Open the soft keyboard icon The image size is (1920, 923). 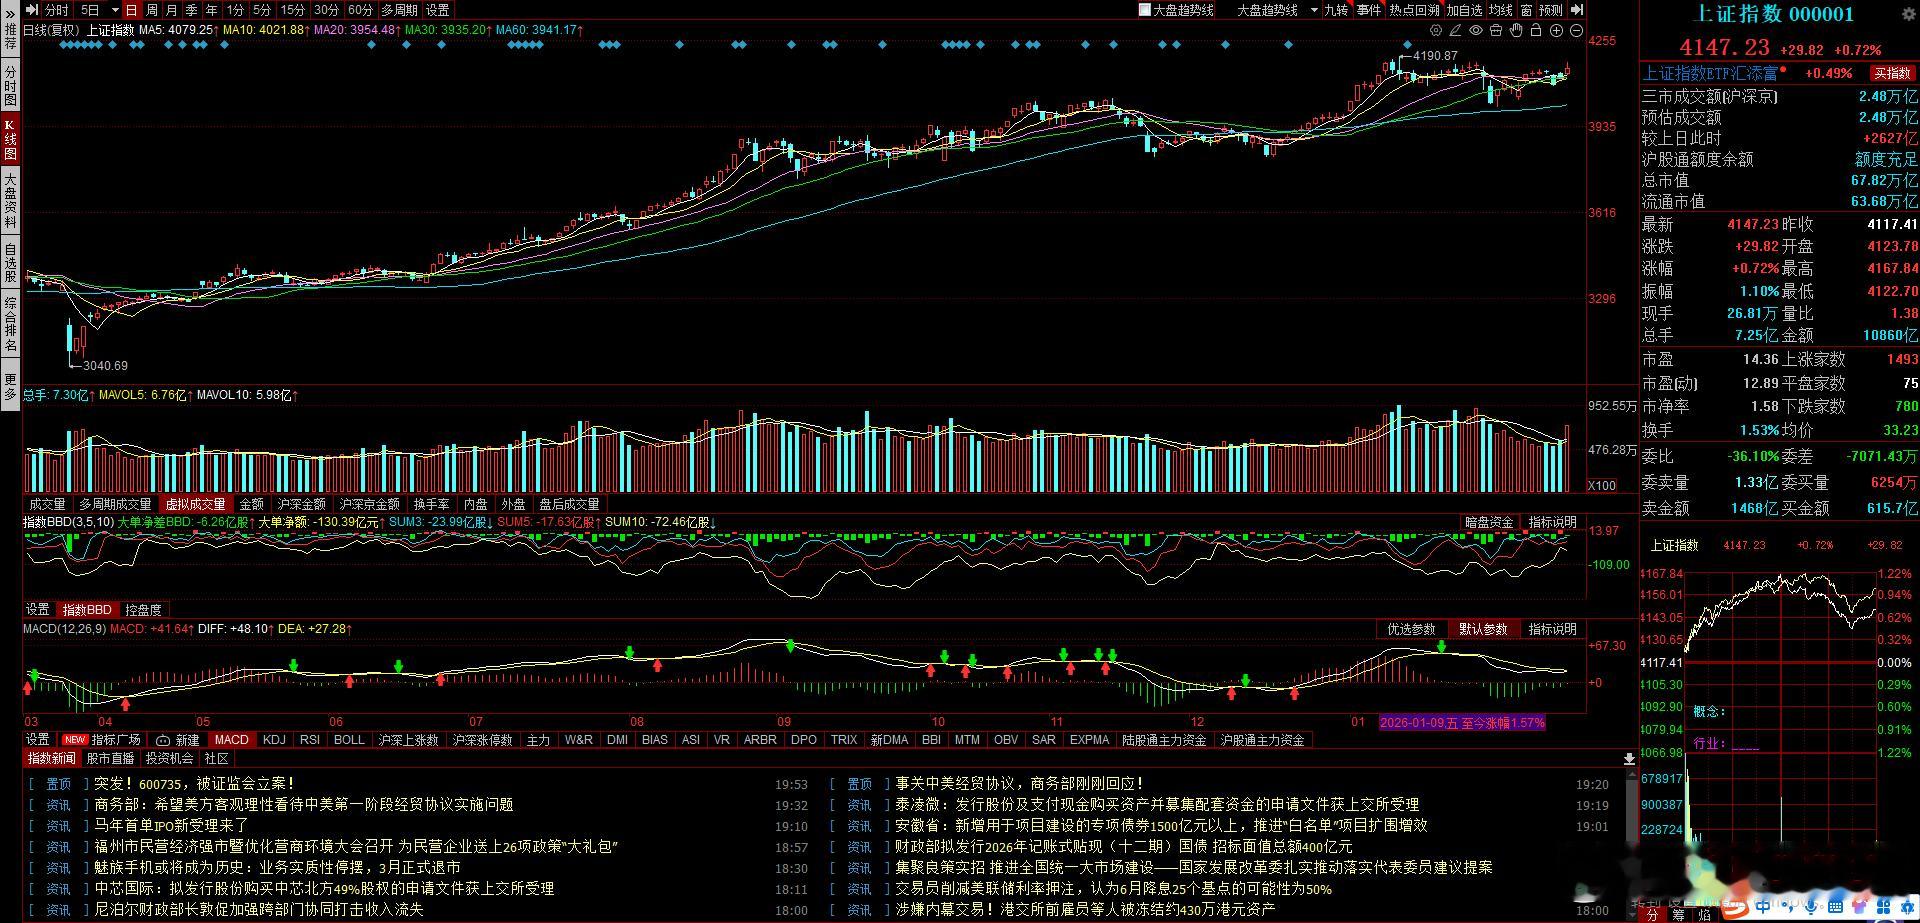point(1836,907)
